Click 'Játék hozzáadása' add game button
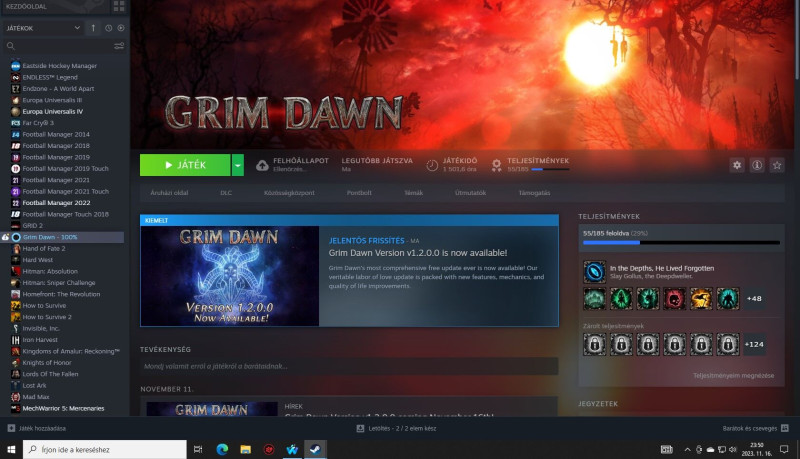800x459 pixels. tap(37, 428)
